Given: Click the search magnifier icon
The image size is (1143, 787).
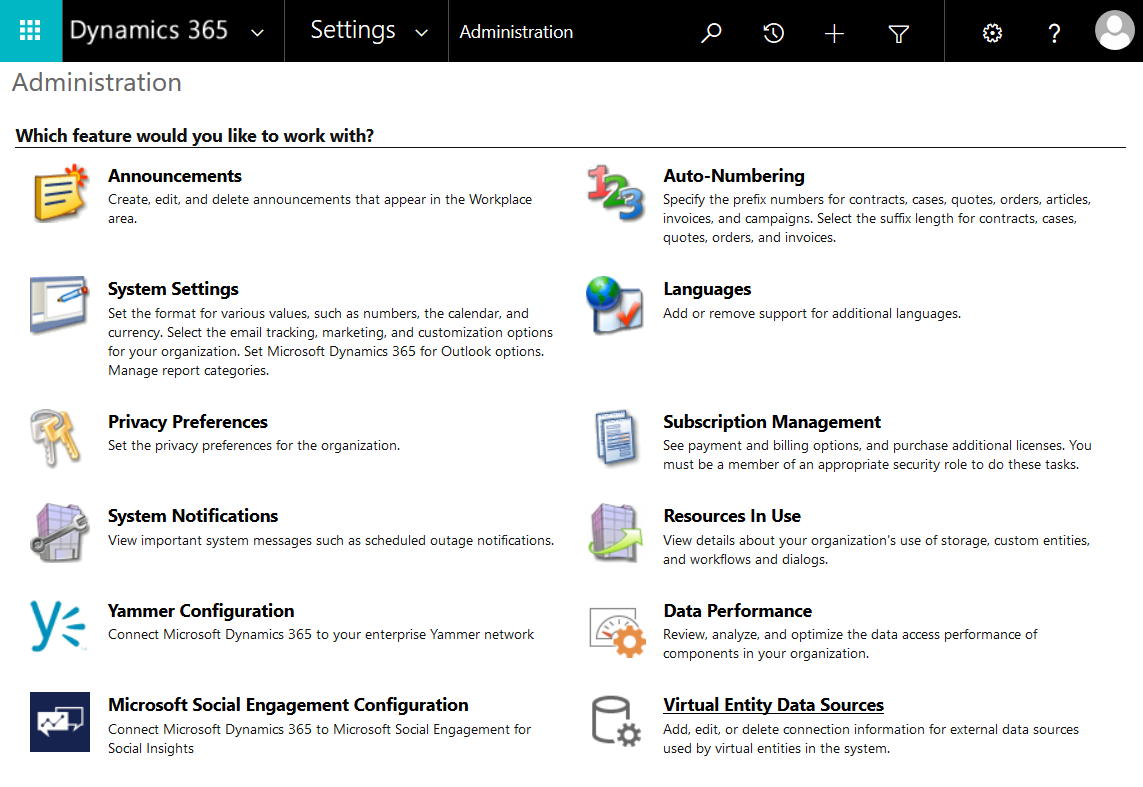Looking at the screenshot, I should [711, 33].
